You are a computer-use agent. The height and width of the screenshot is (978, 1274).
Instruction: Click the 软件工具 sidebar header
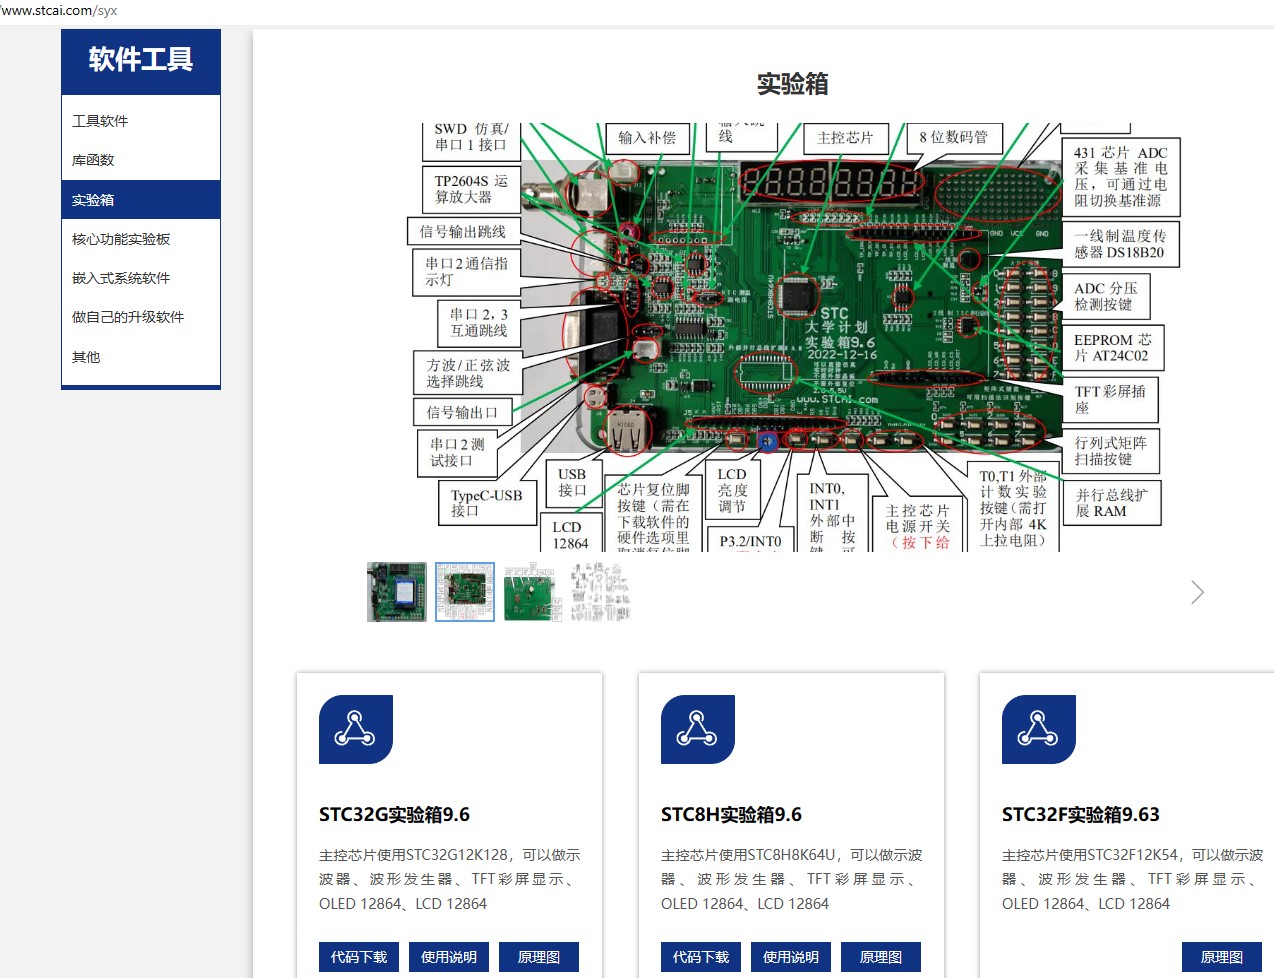[x=141, y=60]
